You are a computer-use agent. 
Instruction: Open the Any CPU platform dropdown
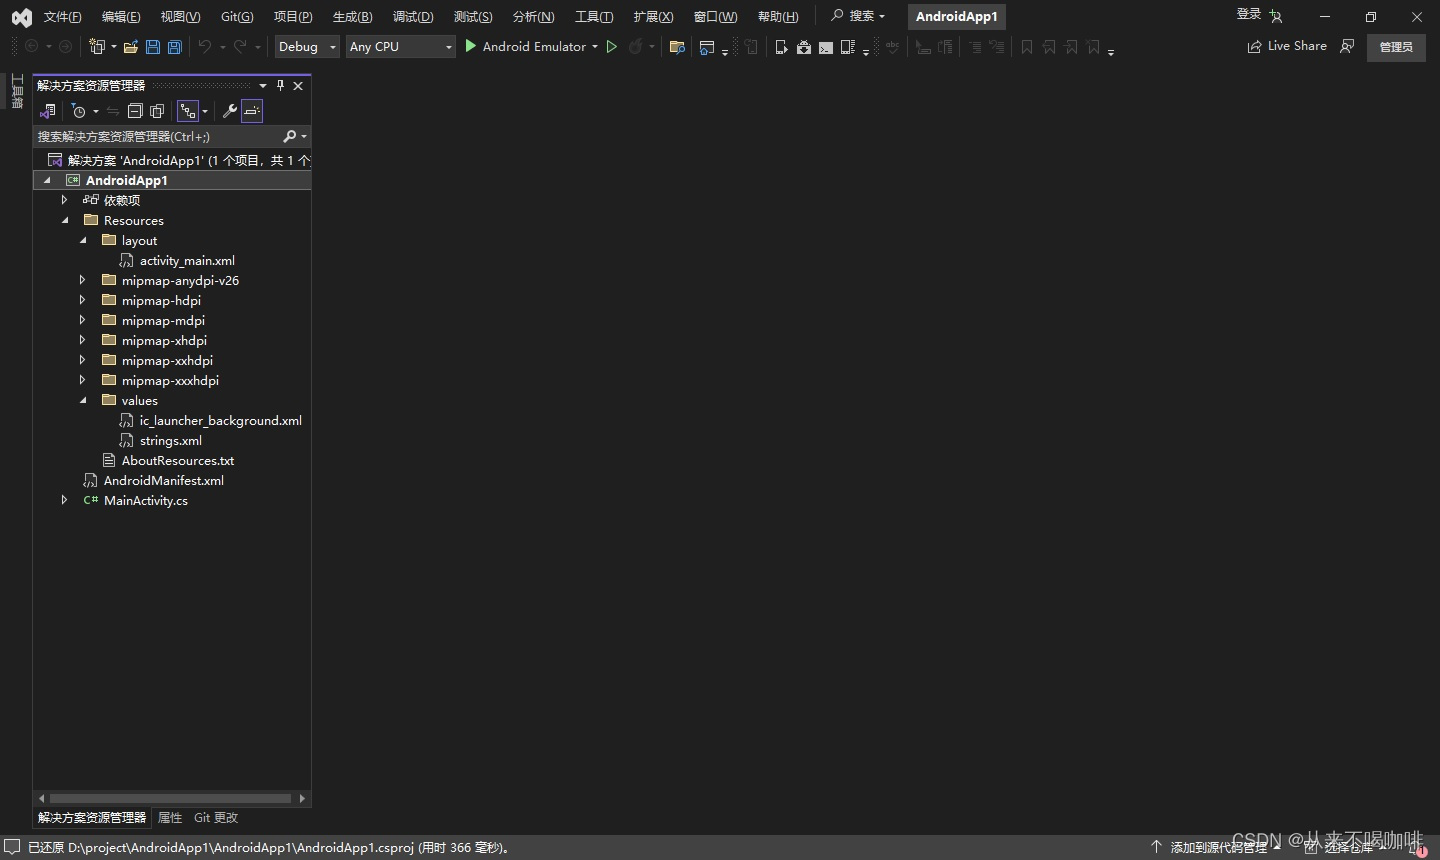pyautogui.click(x=401, y=47)
